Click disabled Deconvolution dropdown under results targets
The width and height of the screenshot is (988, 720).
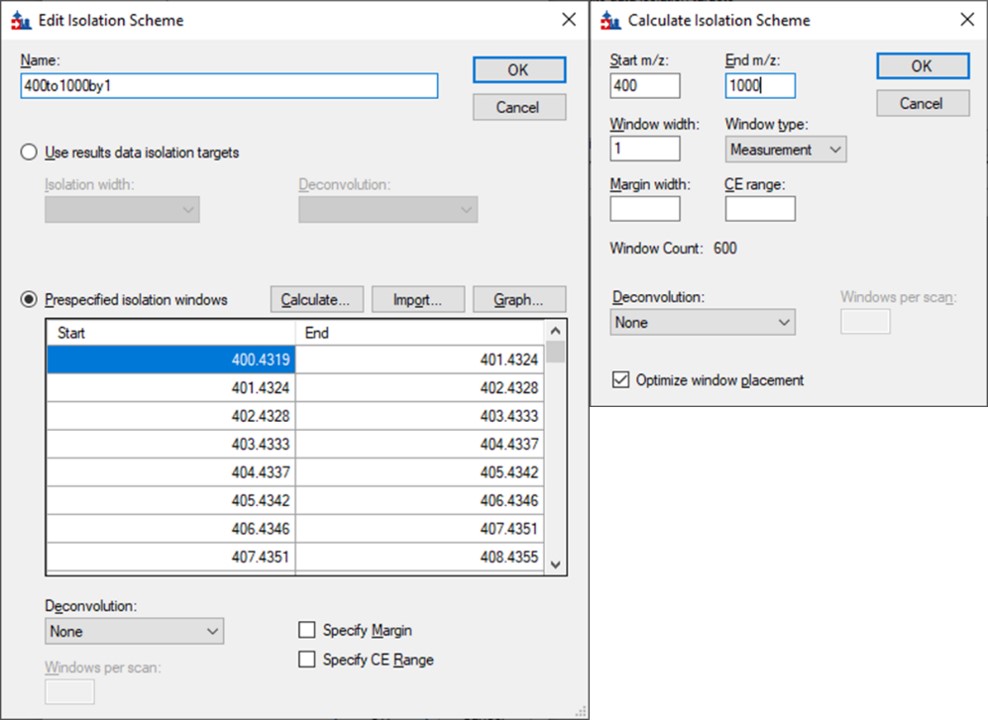[388, 210]
